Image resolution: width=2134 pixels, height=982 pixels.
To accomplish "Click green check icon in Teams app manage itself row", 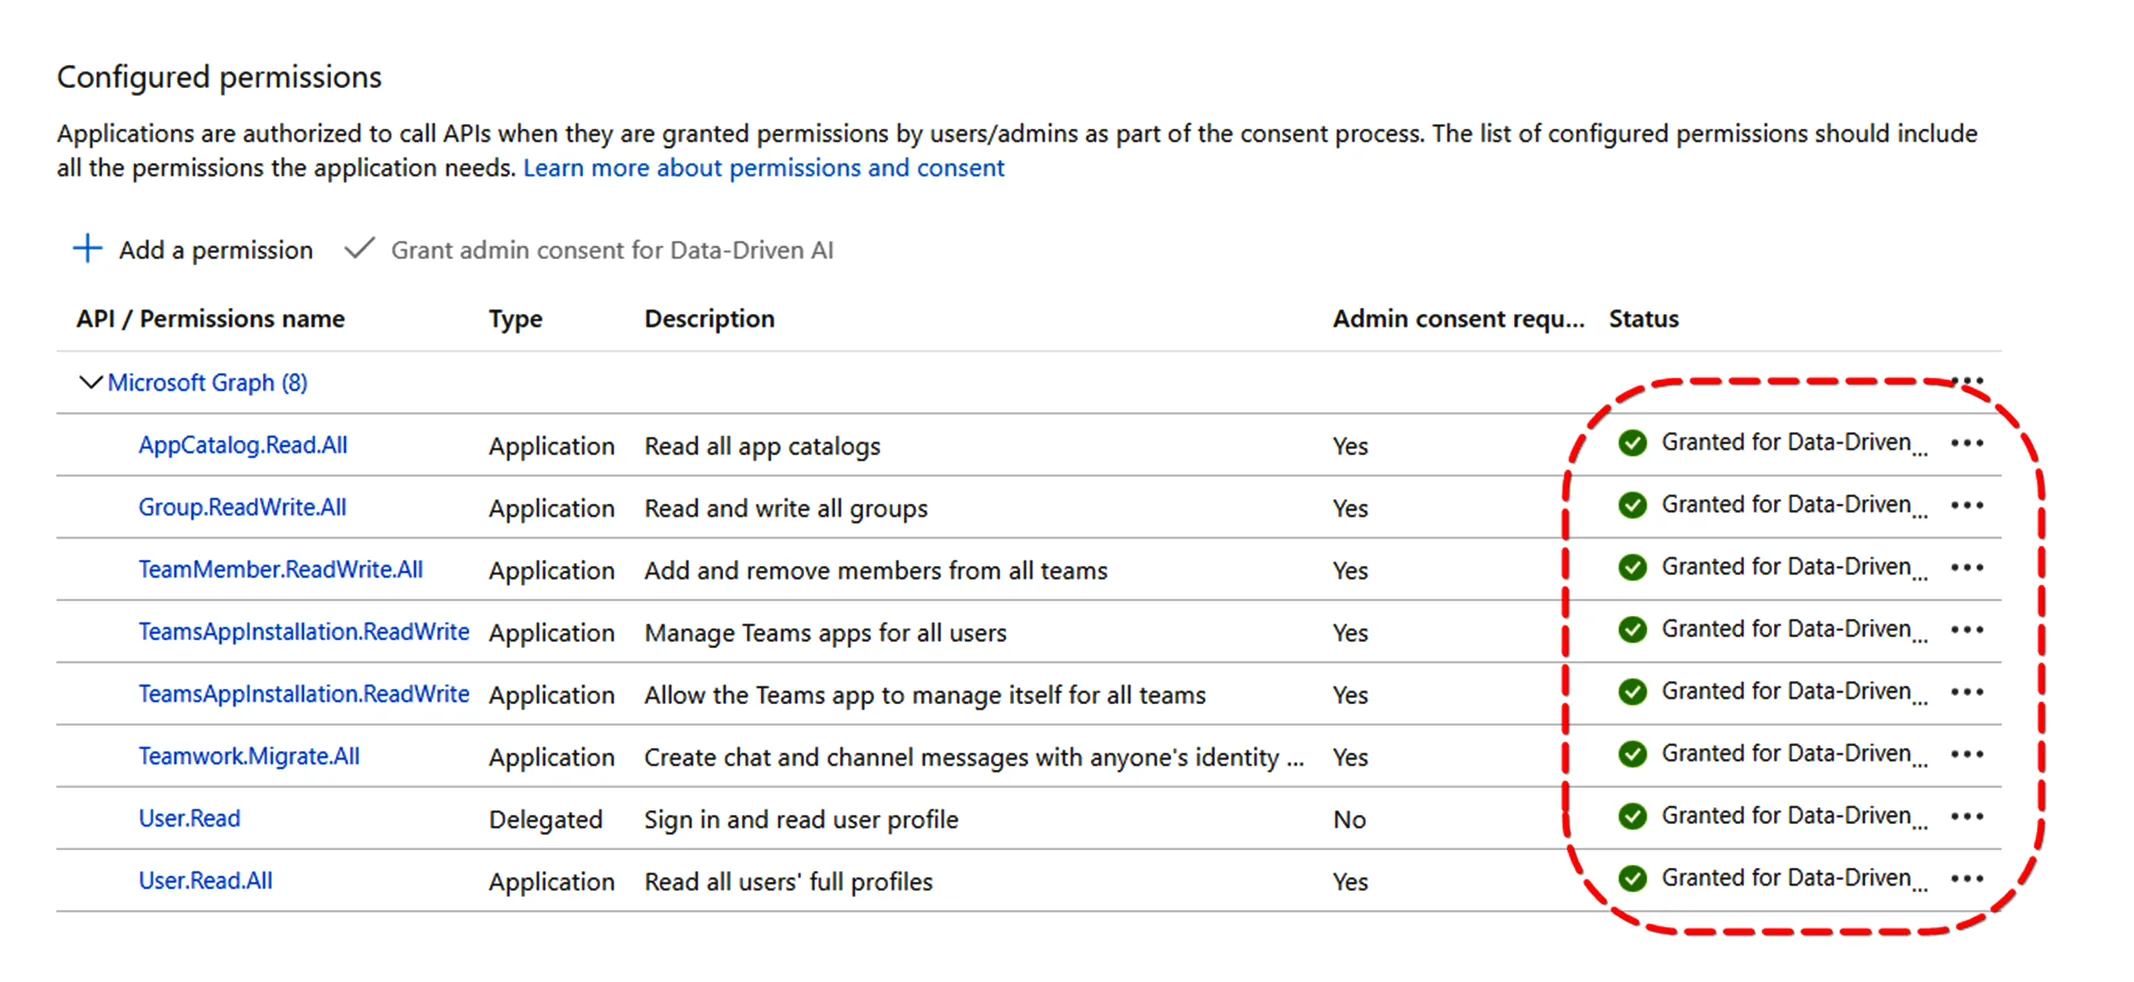I will [x=1632, y=691].
